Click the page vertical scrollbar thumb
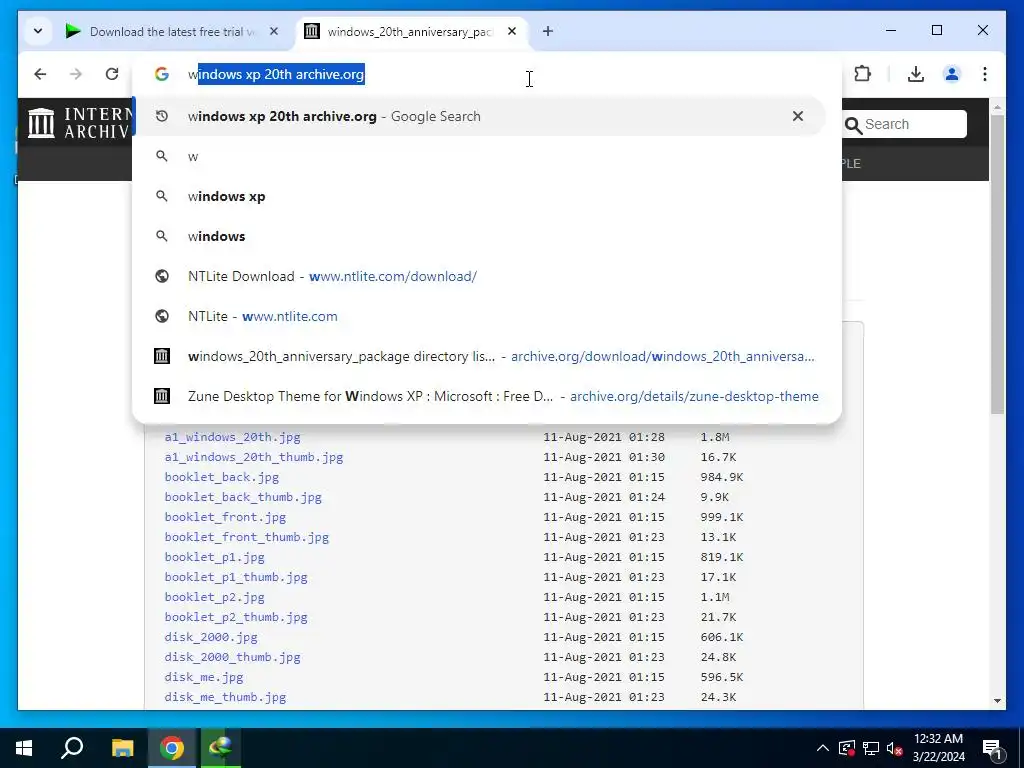Screen dimensions: 1024x768 click(997, 263)
